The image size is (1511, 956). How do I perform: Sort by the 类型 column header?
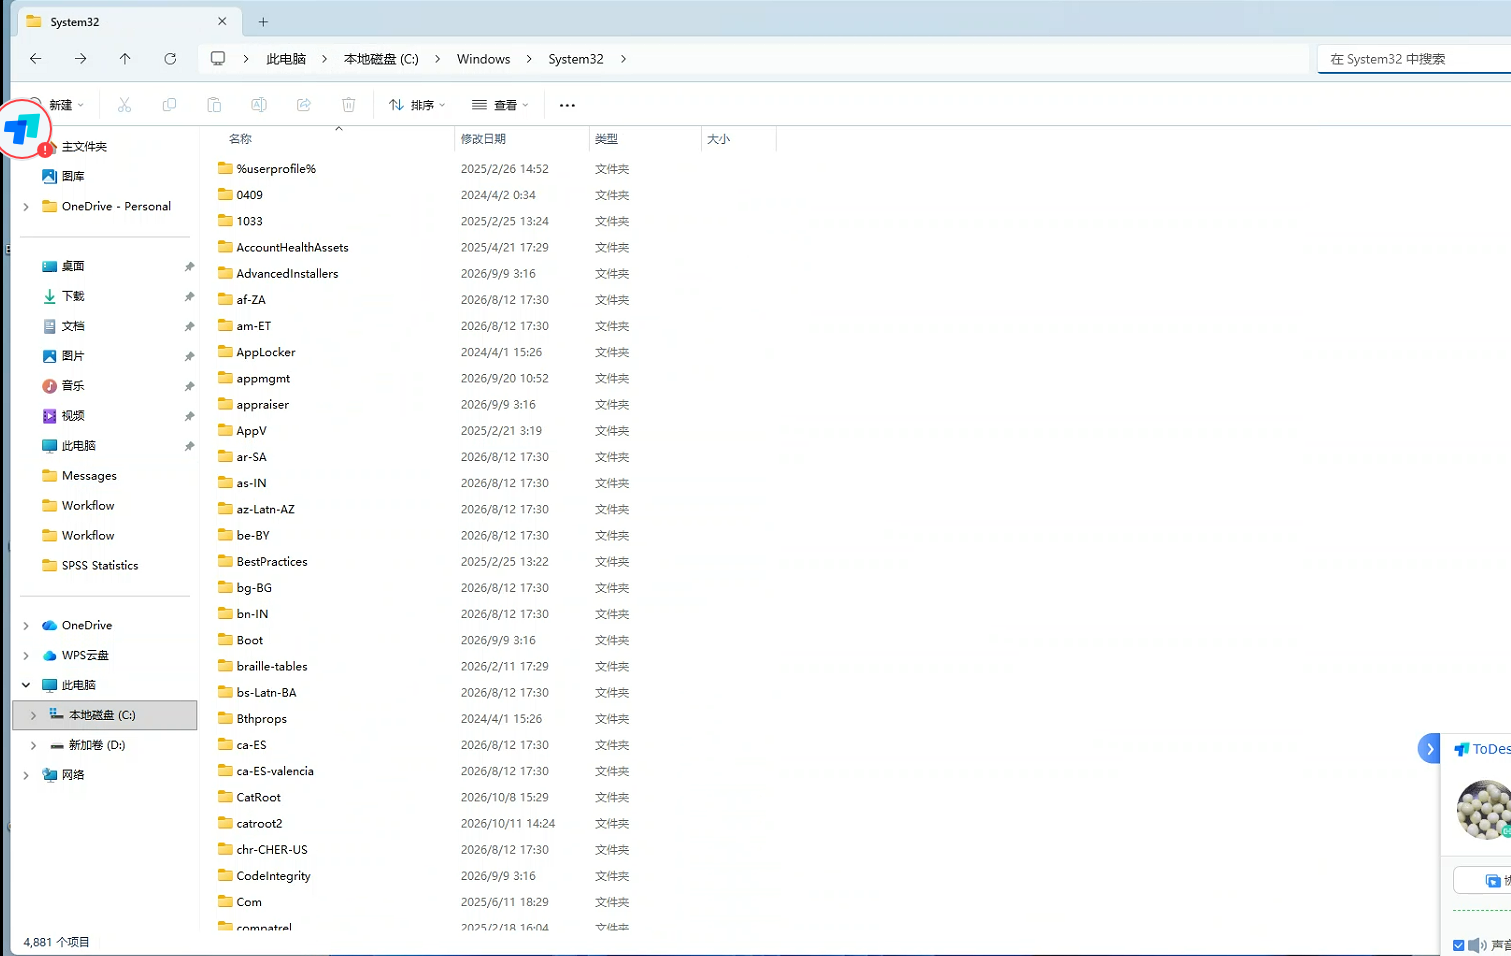tap(606, 139)
